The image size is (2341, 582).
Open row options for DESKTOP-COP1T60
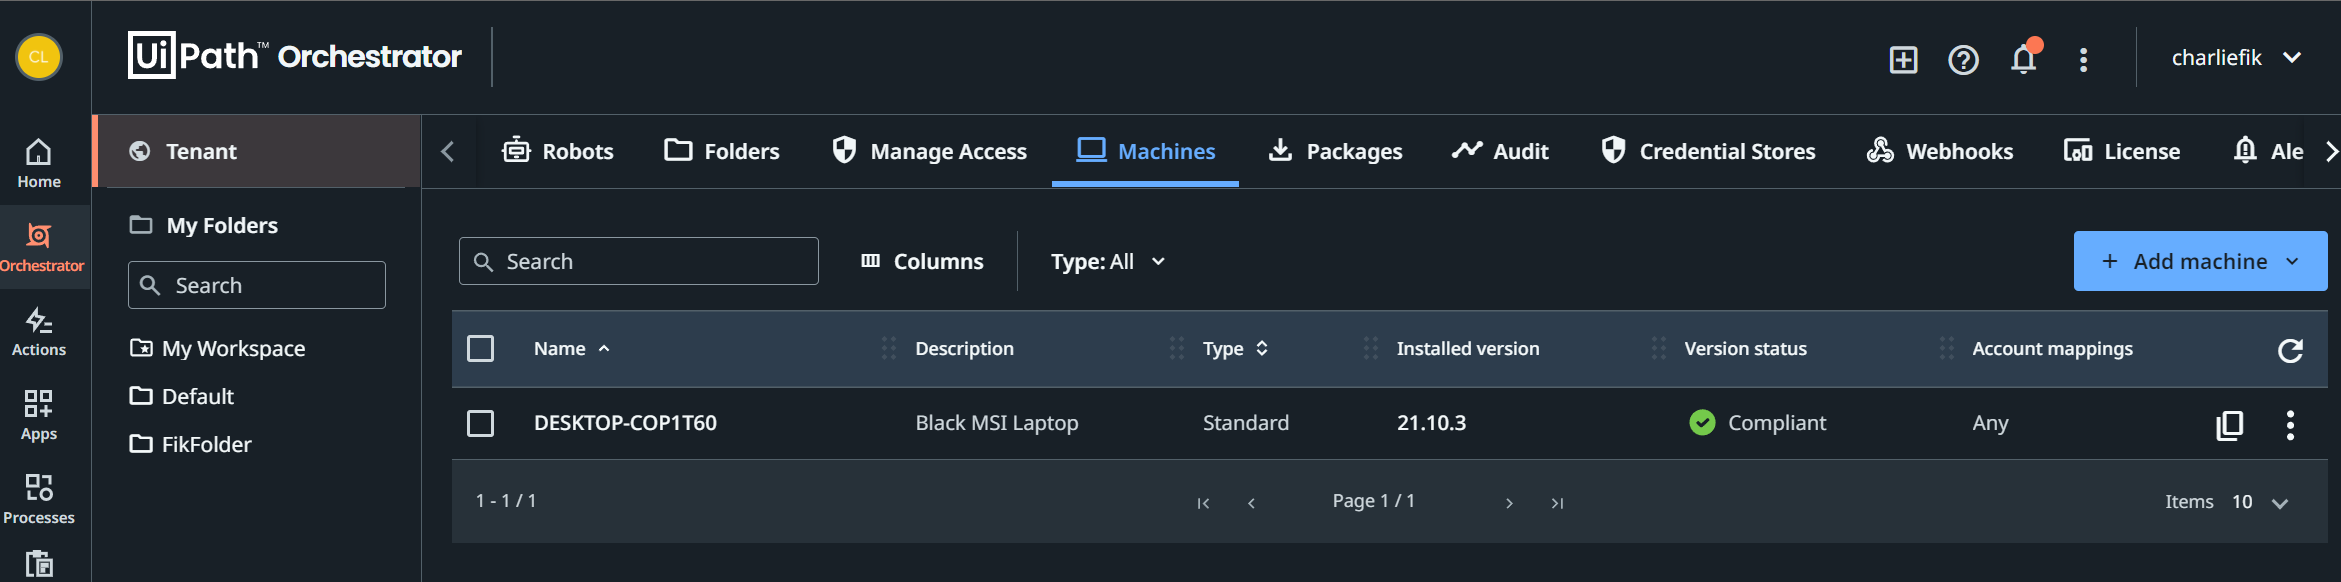click(2290, 425)
